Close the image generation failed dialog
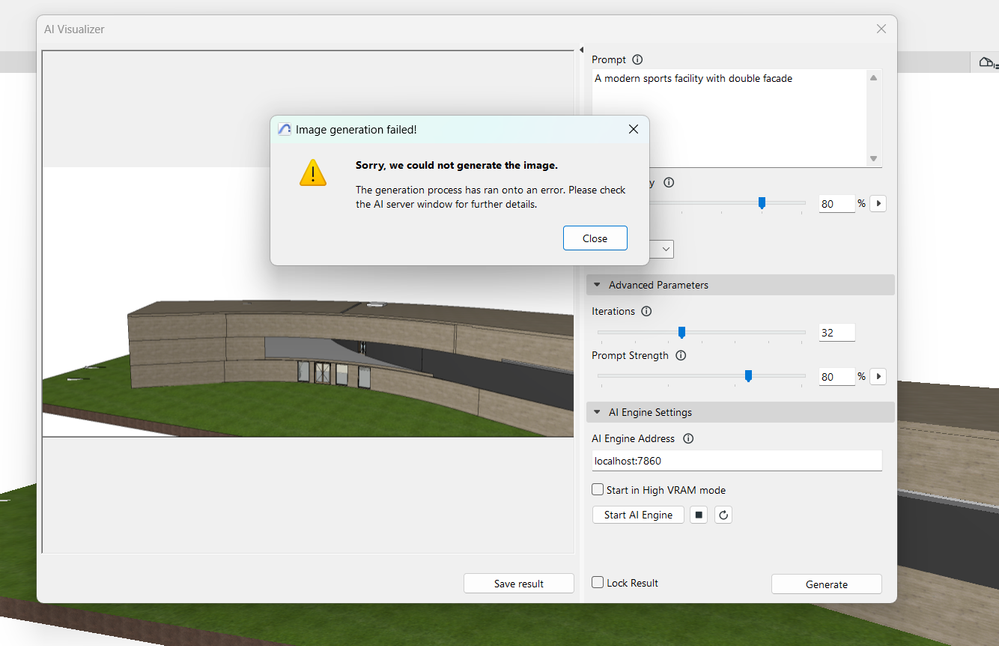999x646 pixels. click(595, 238)
